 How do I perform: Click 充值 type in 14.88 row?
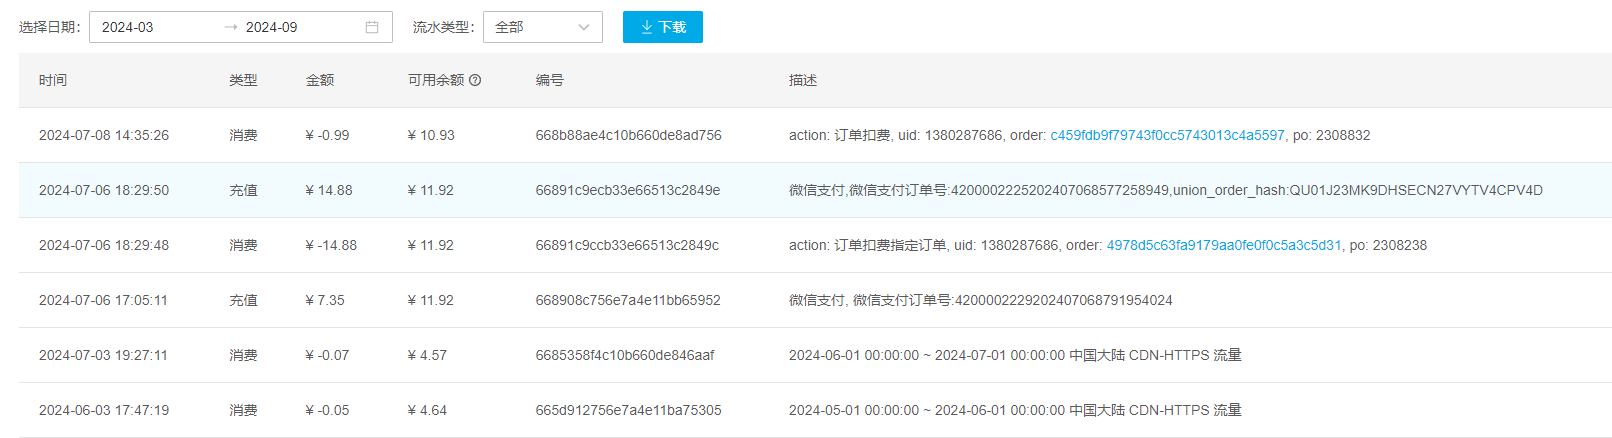[x=243, y=190]
